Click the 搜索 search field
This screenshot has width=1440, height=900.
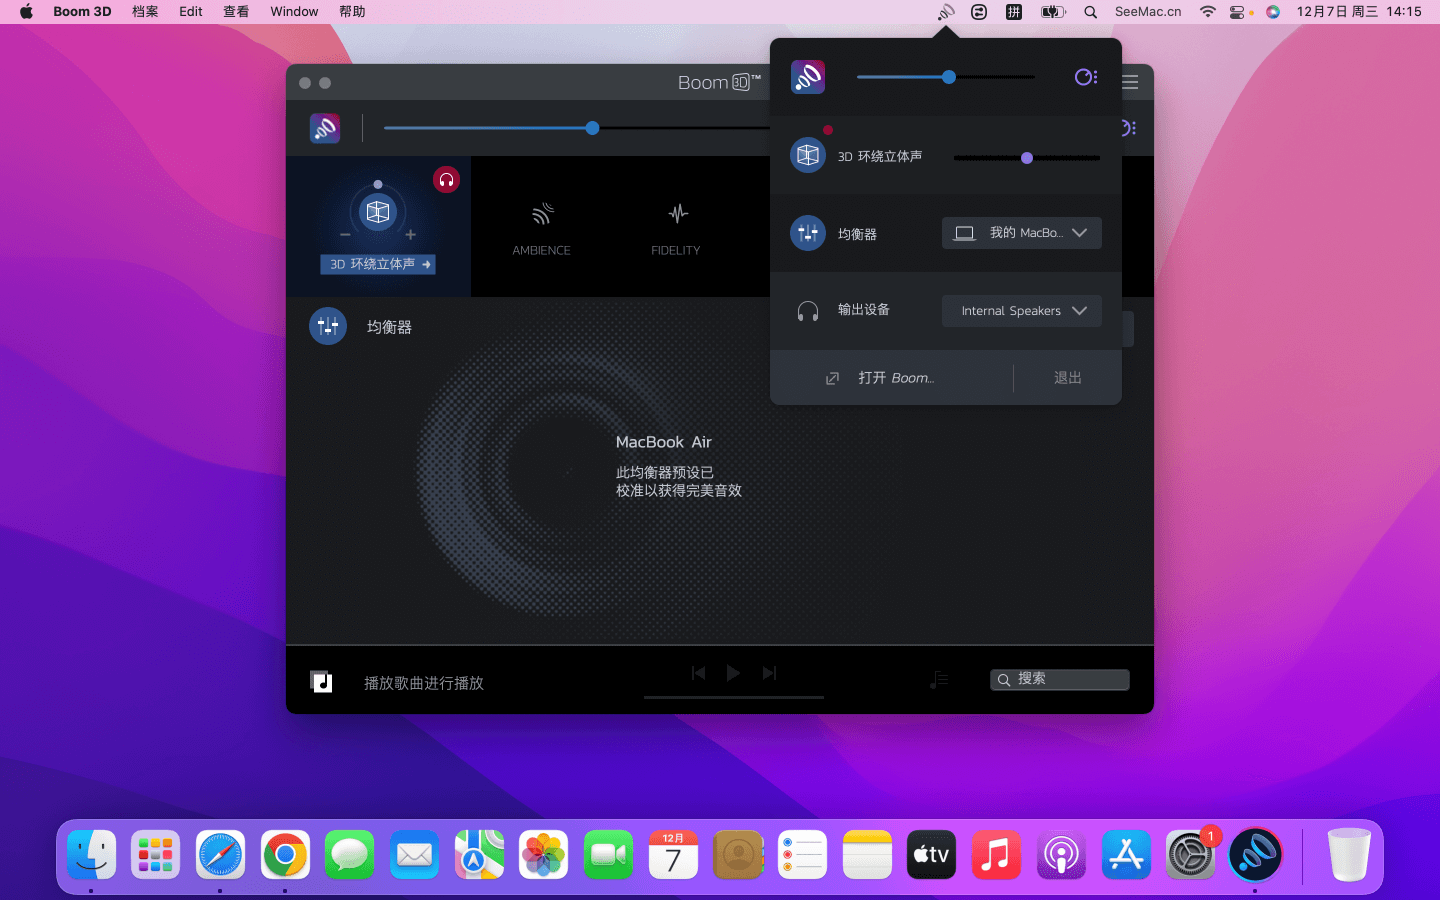tap(1060, 680)
